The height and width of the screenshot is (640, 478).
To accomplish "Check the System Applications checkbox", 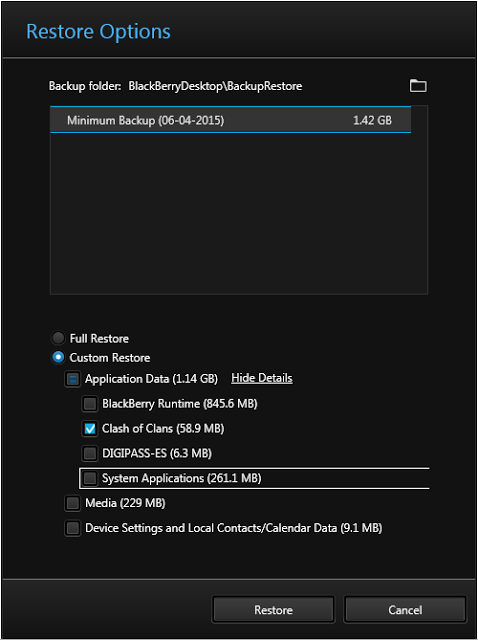I will (90, 478).
